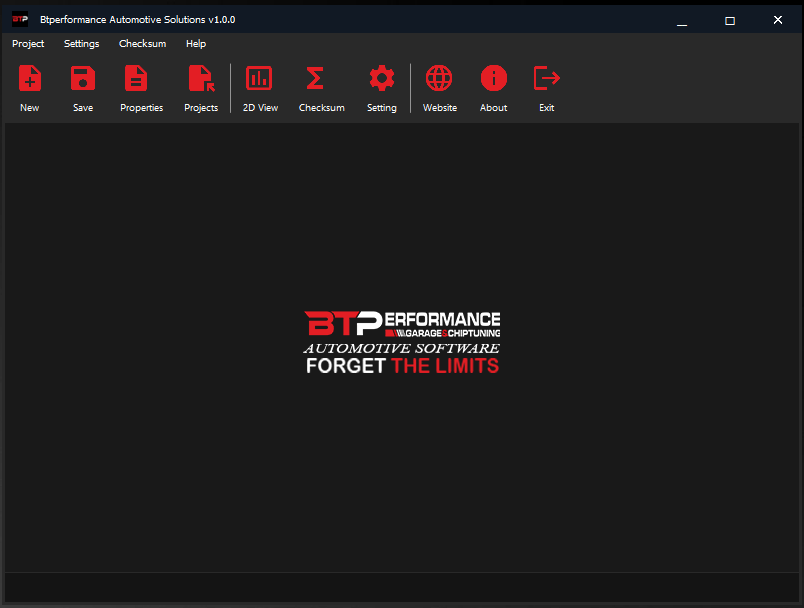This screenshot has height=608, width=804.
Task: Open the Help menu
Action: 196,43
